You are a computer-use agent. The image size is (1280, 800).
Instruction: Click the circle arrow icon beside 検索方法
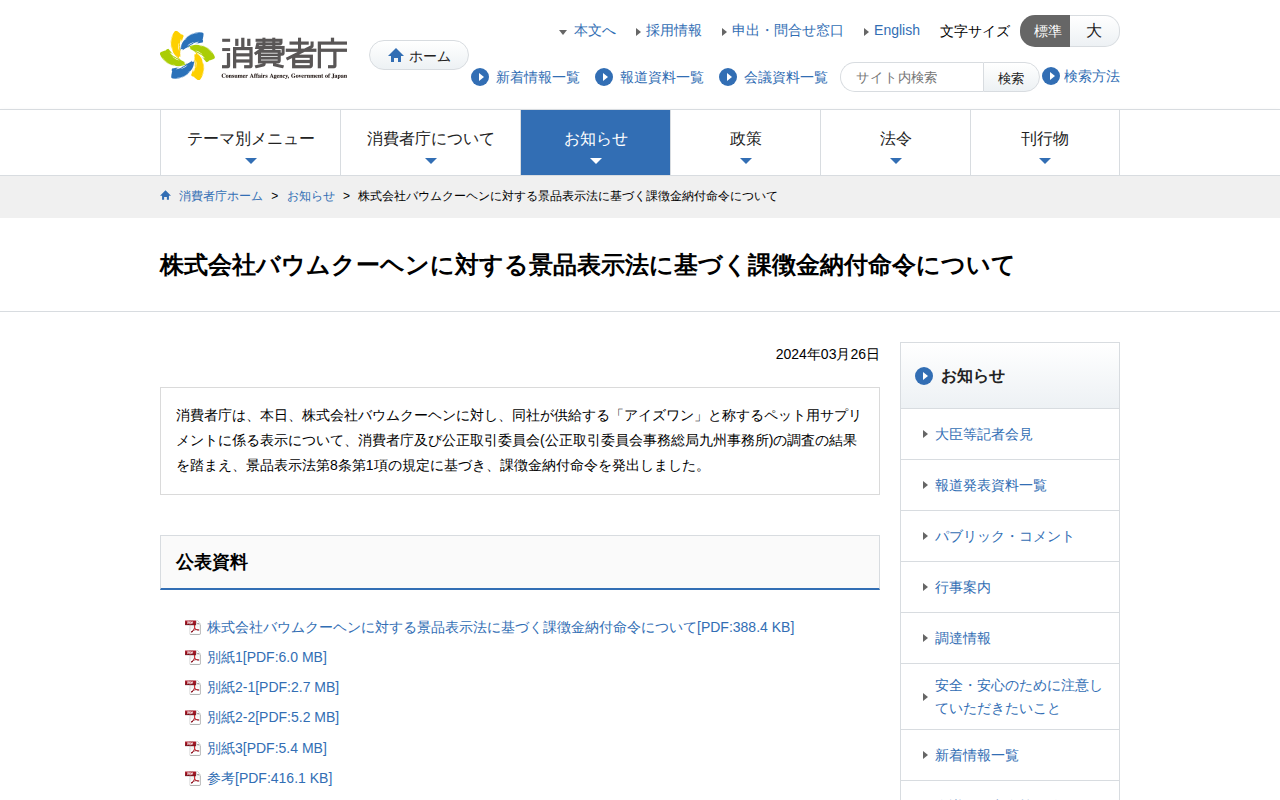click(1051, 76)
